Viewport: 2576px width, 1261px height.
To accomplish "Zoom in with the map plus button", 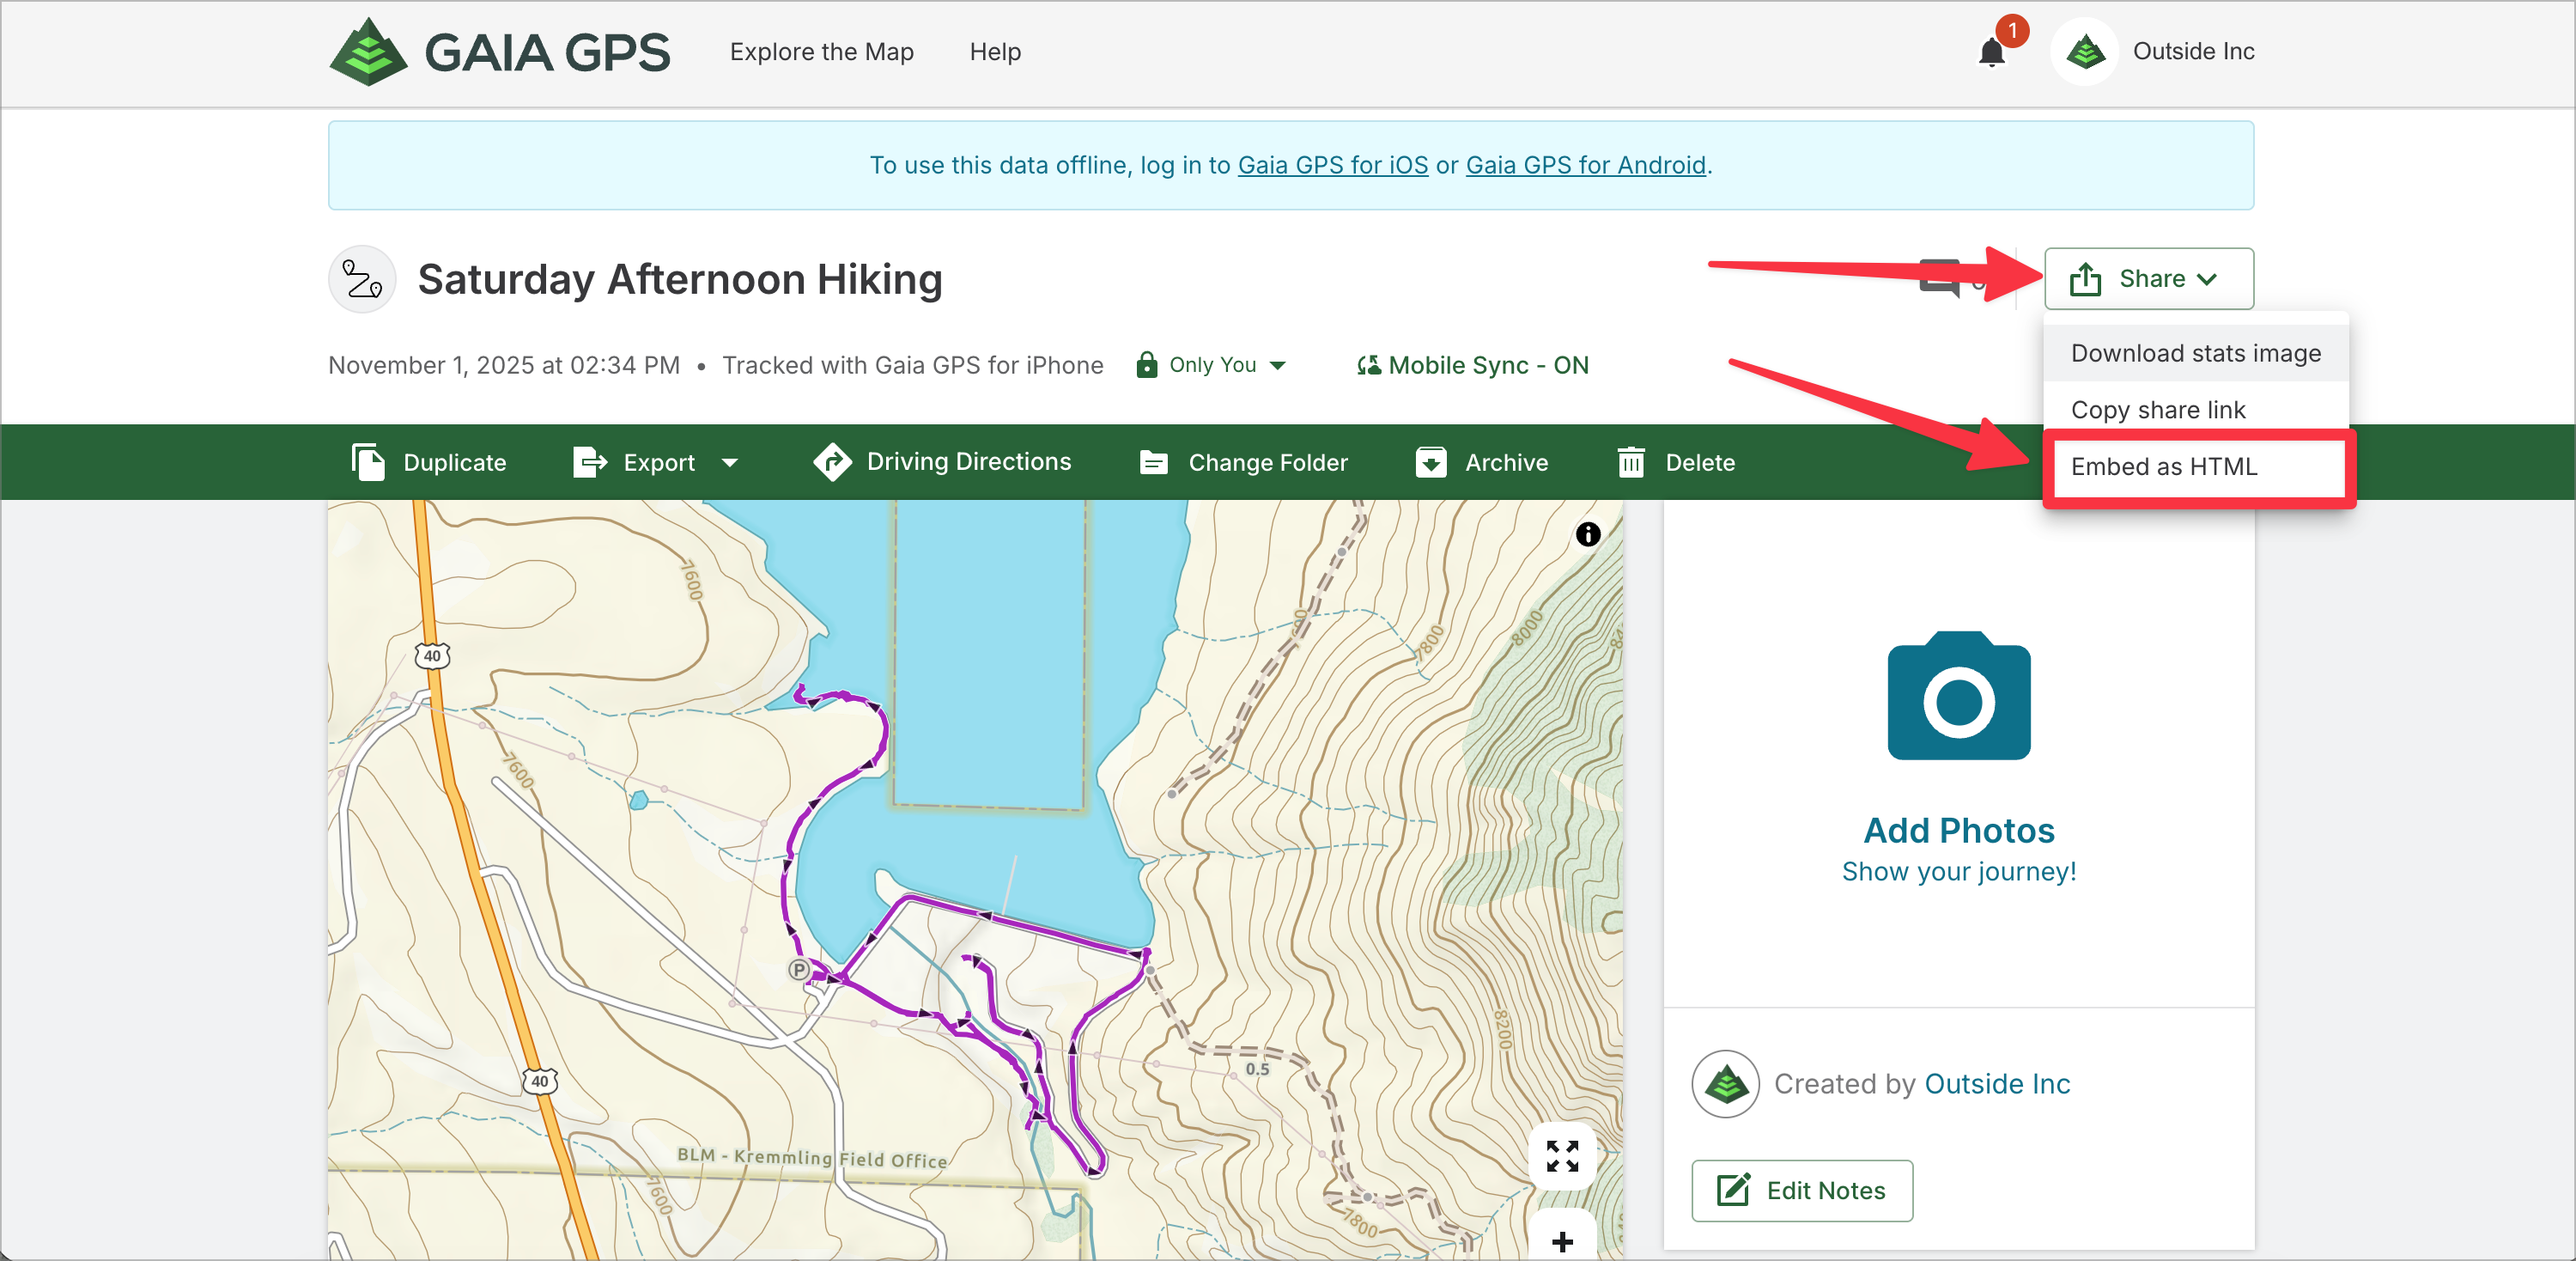I will tap(1561, 1240).
